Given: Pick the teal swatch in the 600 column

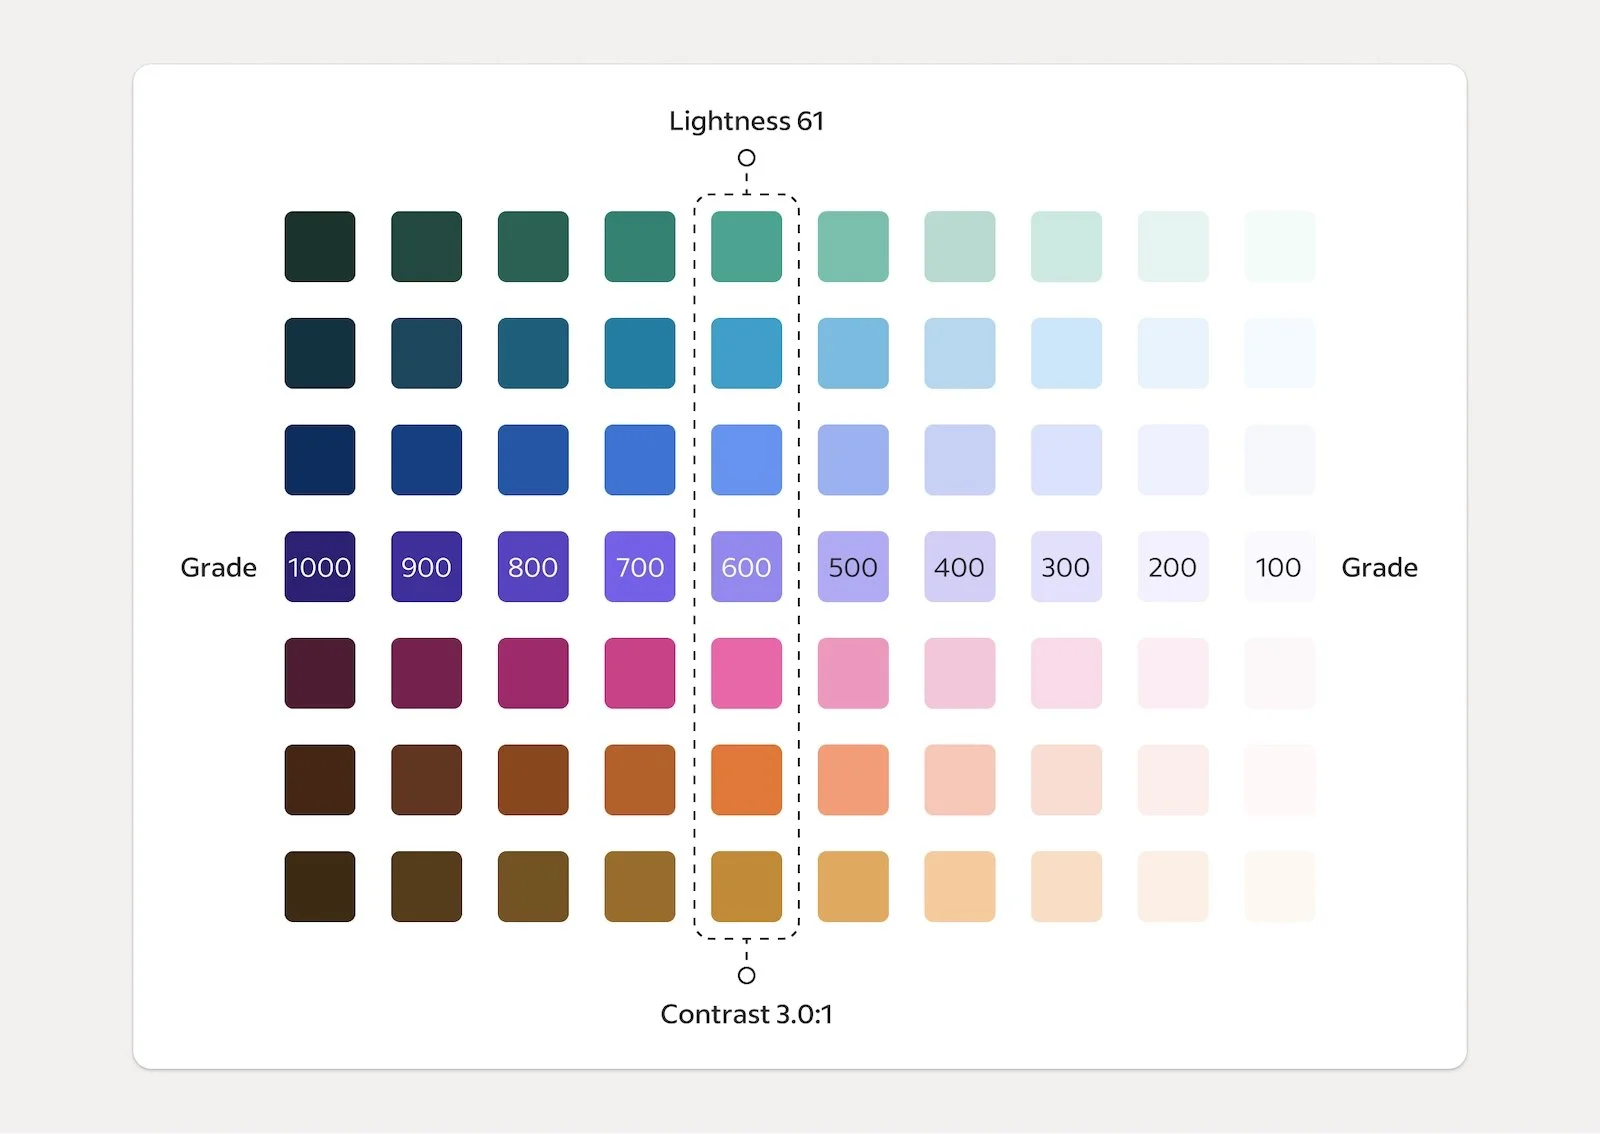Looking at the screenshot, I should [x=747, y=247].
